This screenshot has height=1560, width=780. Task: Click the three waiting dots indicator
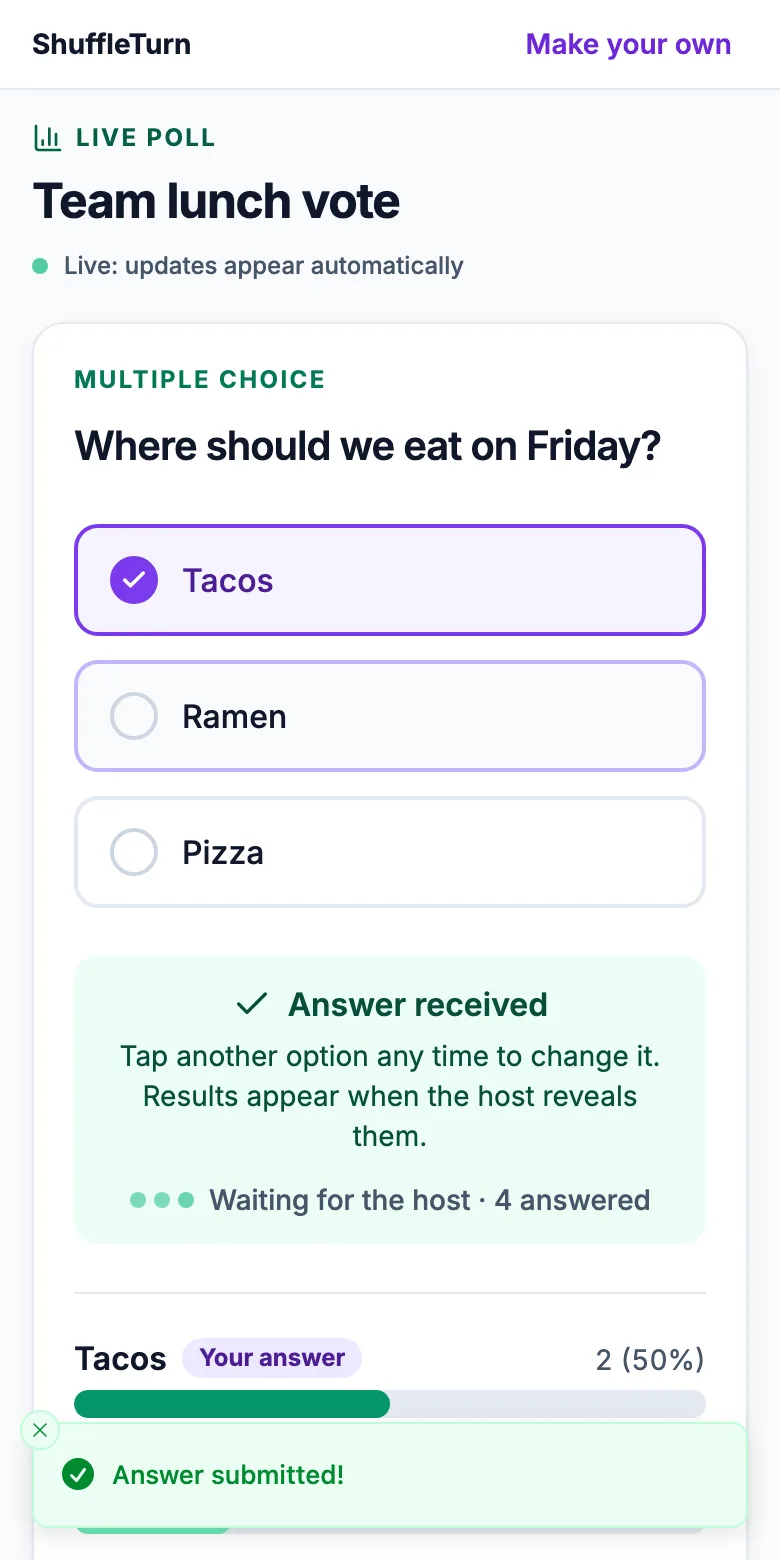(x=162, y=1200)
